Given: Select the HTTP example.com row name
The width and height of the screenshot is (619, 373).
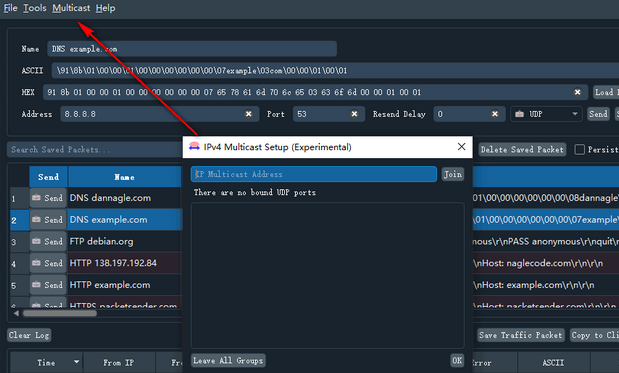Looking at the screenshot, I should (110, 285).
